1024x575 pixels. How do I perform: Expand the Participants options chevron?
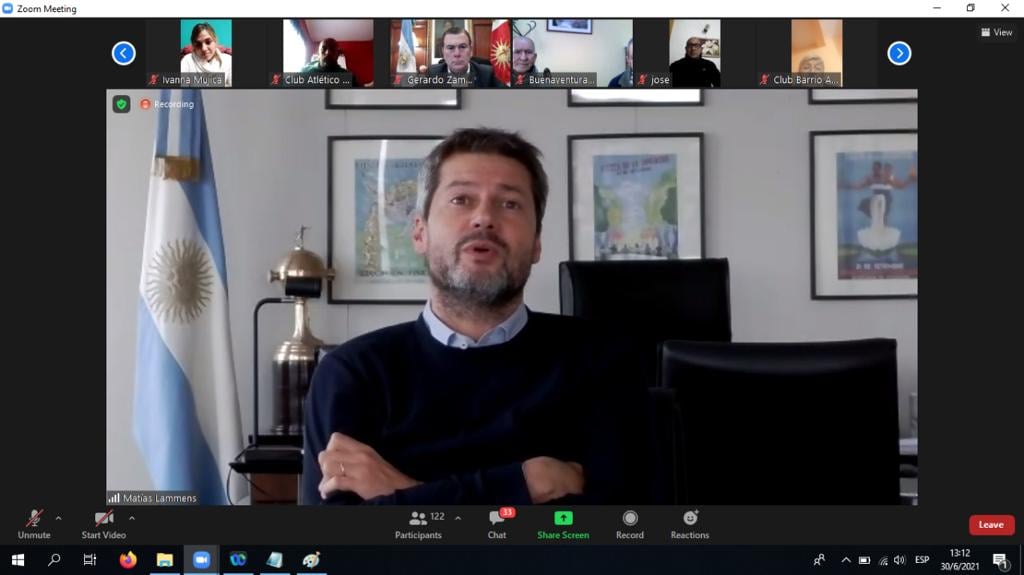pyautogui.click(x=458, y=518)
